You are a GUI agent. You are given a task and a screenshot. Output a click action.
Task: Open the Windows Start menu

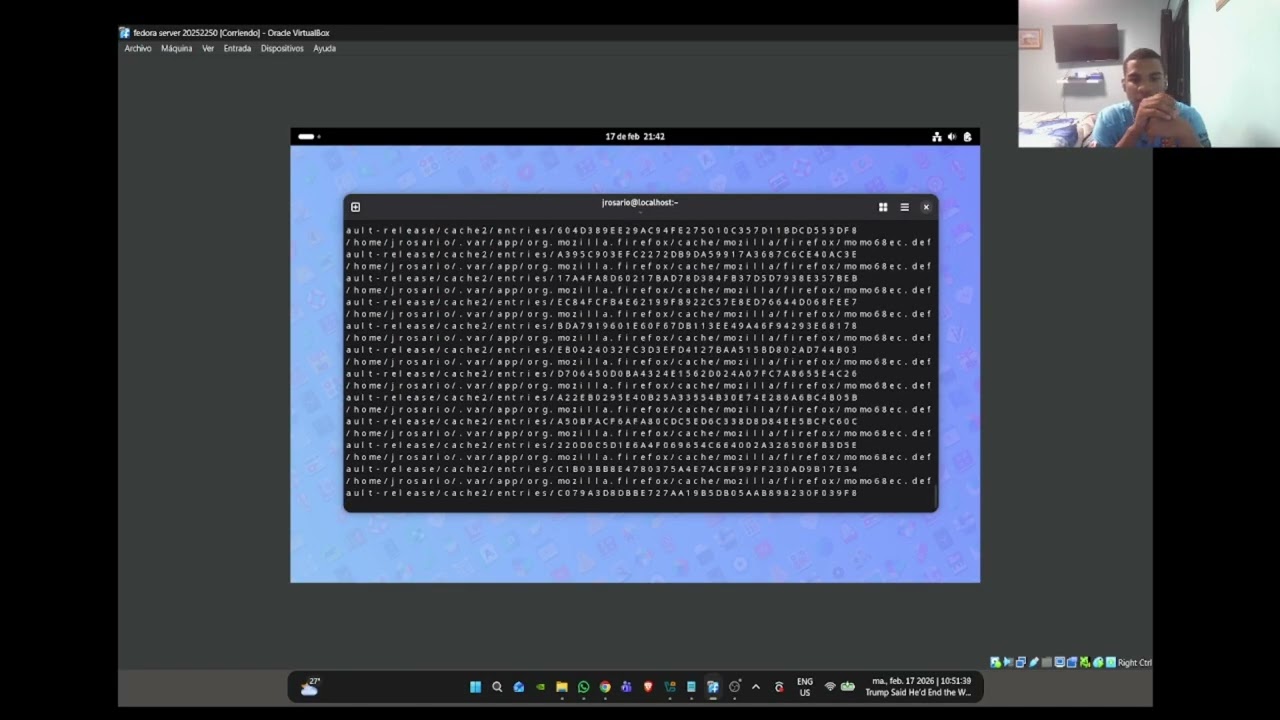[475, 687]
